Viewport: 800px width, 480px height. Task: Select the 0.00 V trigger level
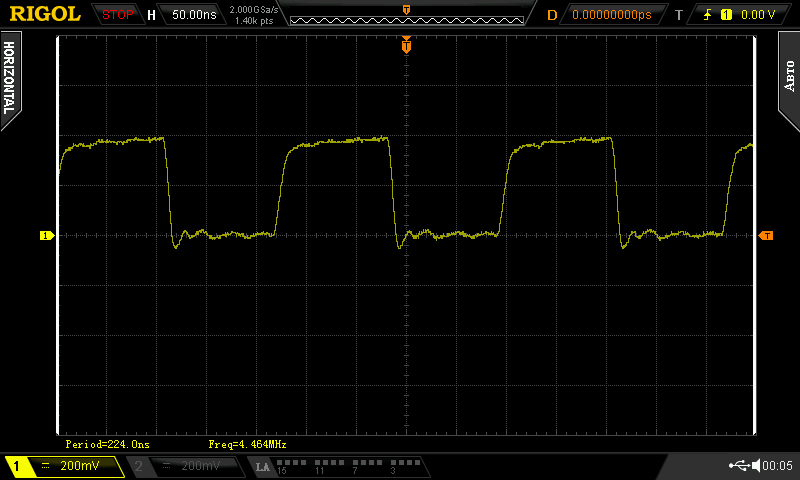(757, 15)
